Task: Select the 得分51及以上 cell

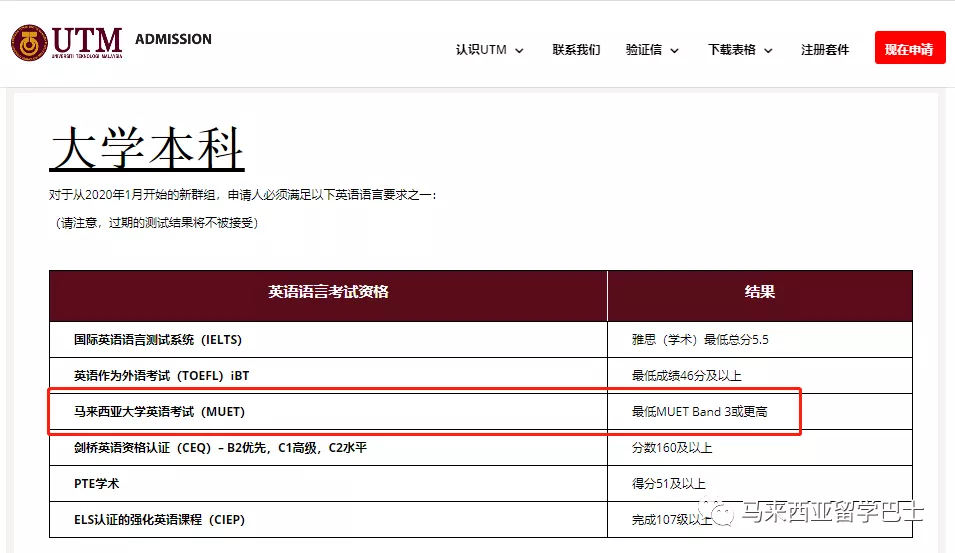Action: [x=760, y=484]
